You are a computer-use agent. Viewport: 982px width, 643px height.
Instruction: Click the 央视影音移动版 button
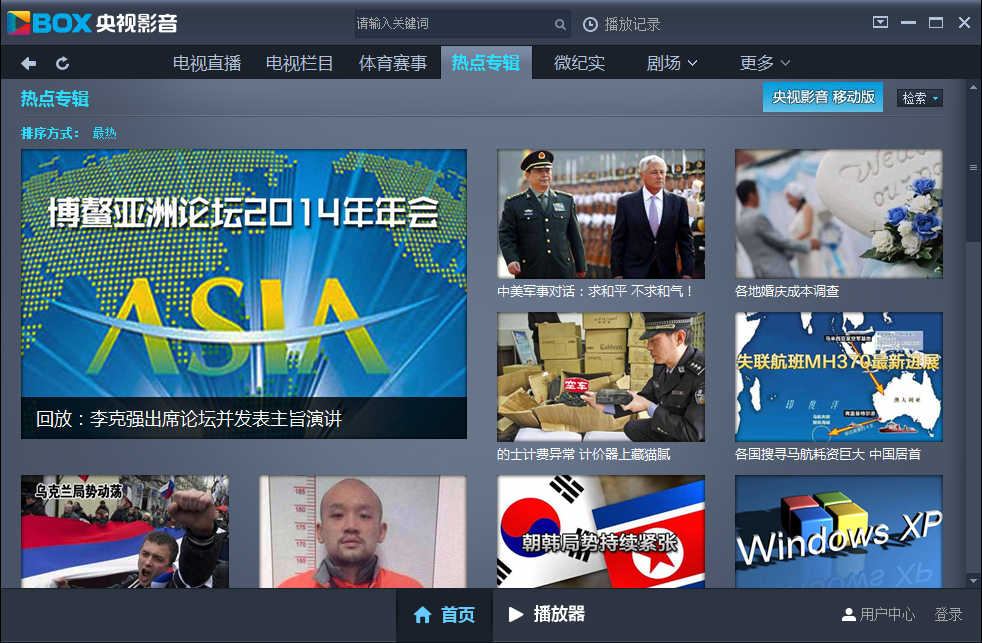coord(822,97)
